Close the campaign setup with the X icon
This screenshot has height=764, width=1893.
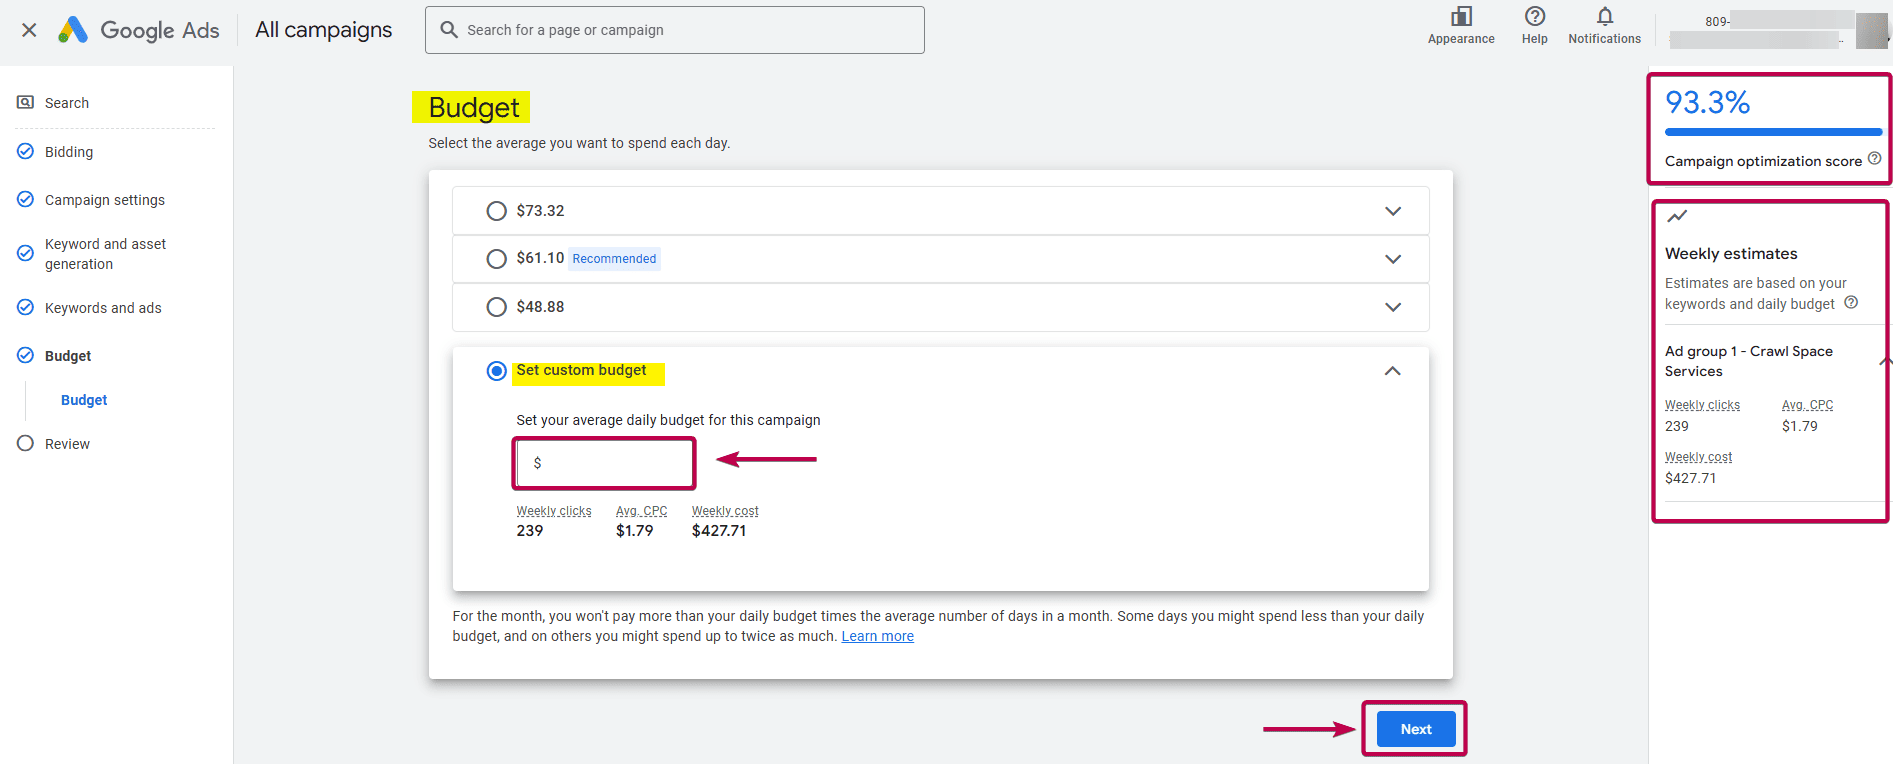point(29,30)
